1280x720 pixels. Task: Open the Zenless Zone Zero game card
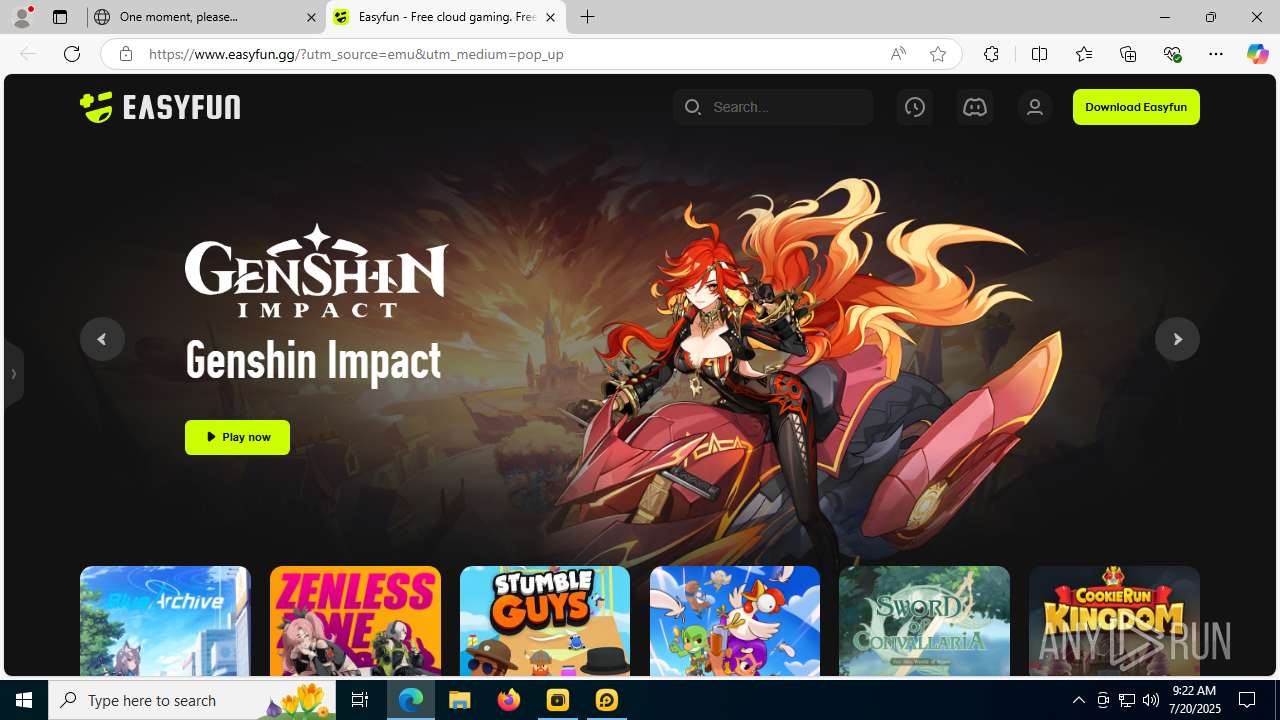(x=355, y=621)
